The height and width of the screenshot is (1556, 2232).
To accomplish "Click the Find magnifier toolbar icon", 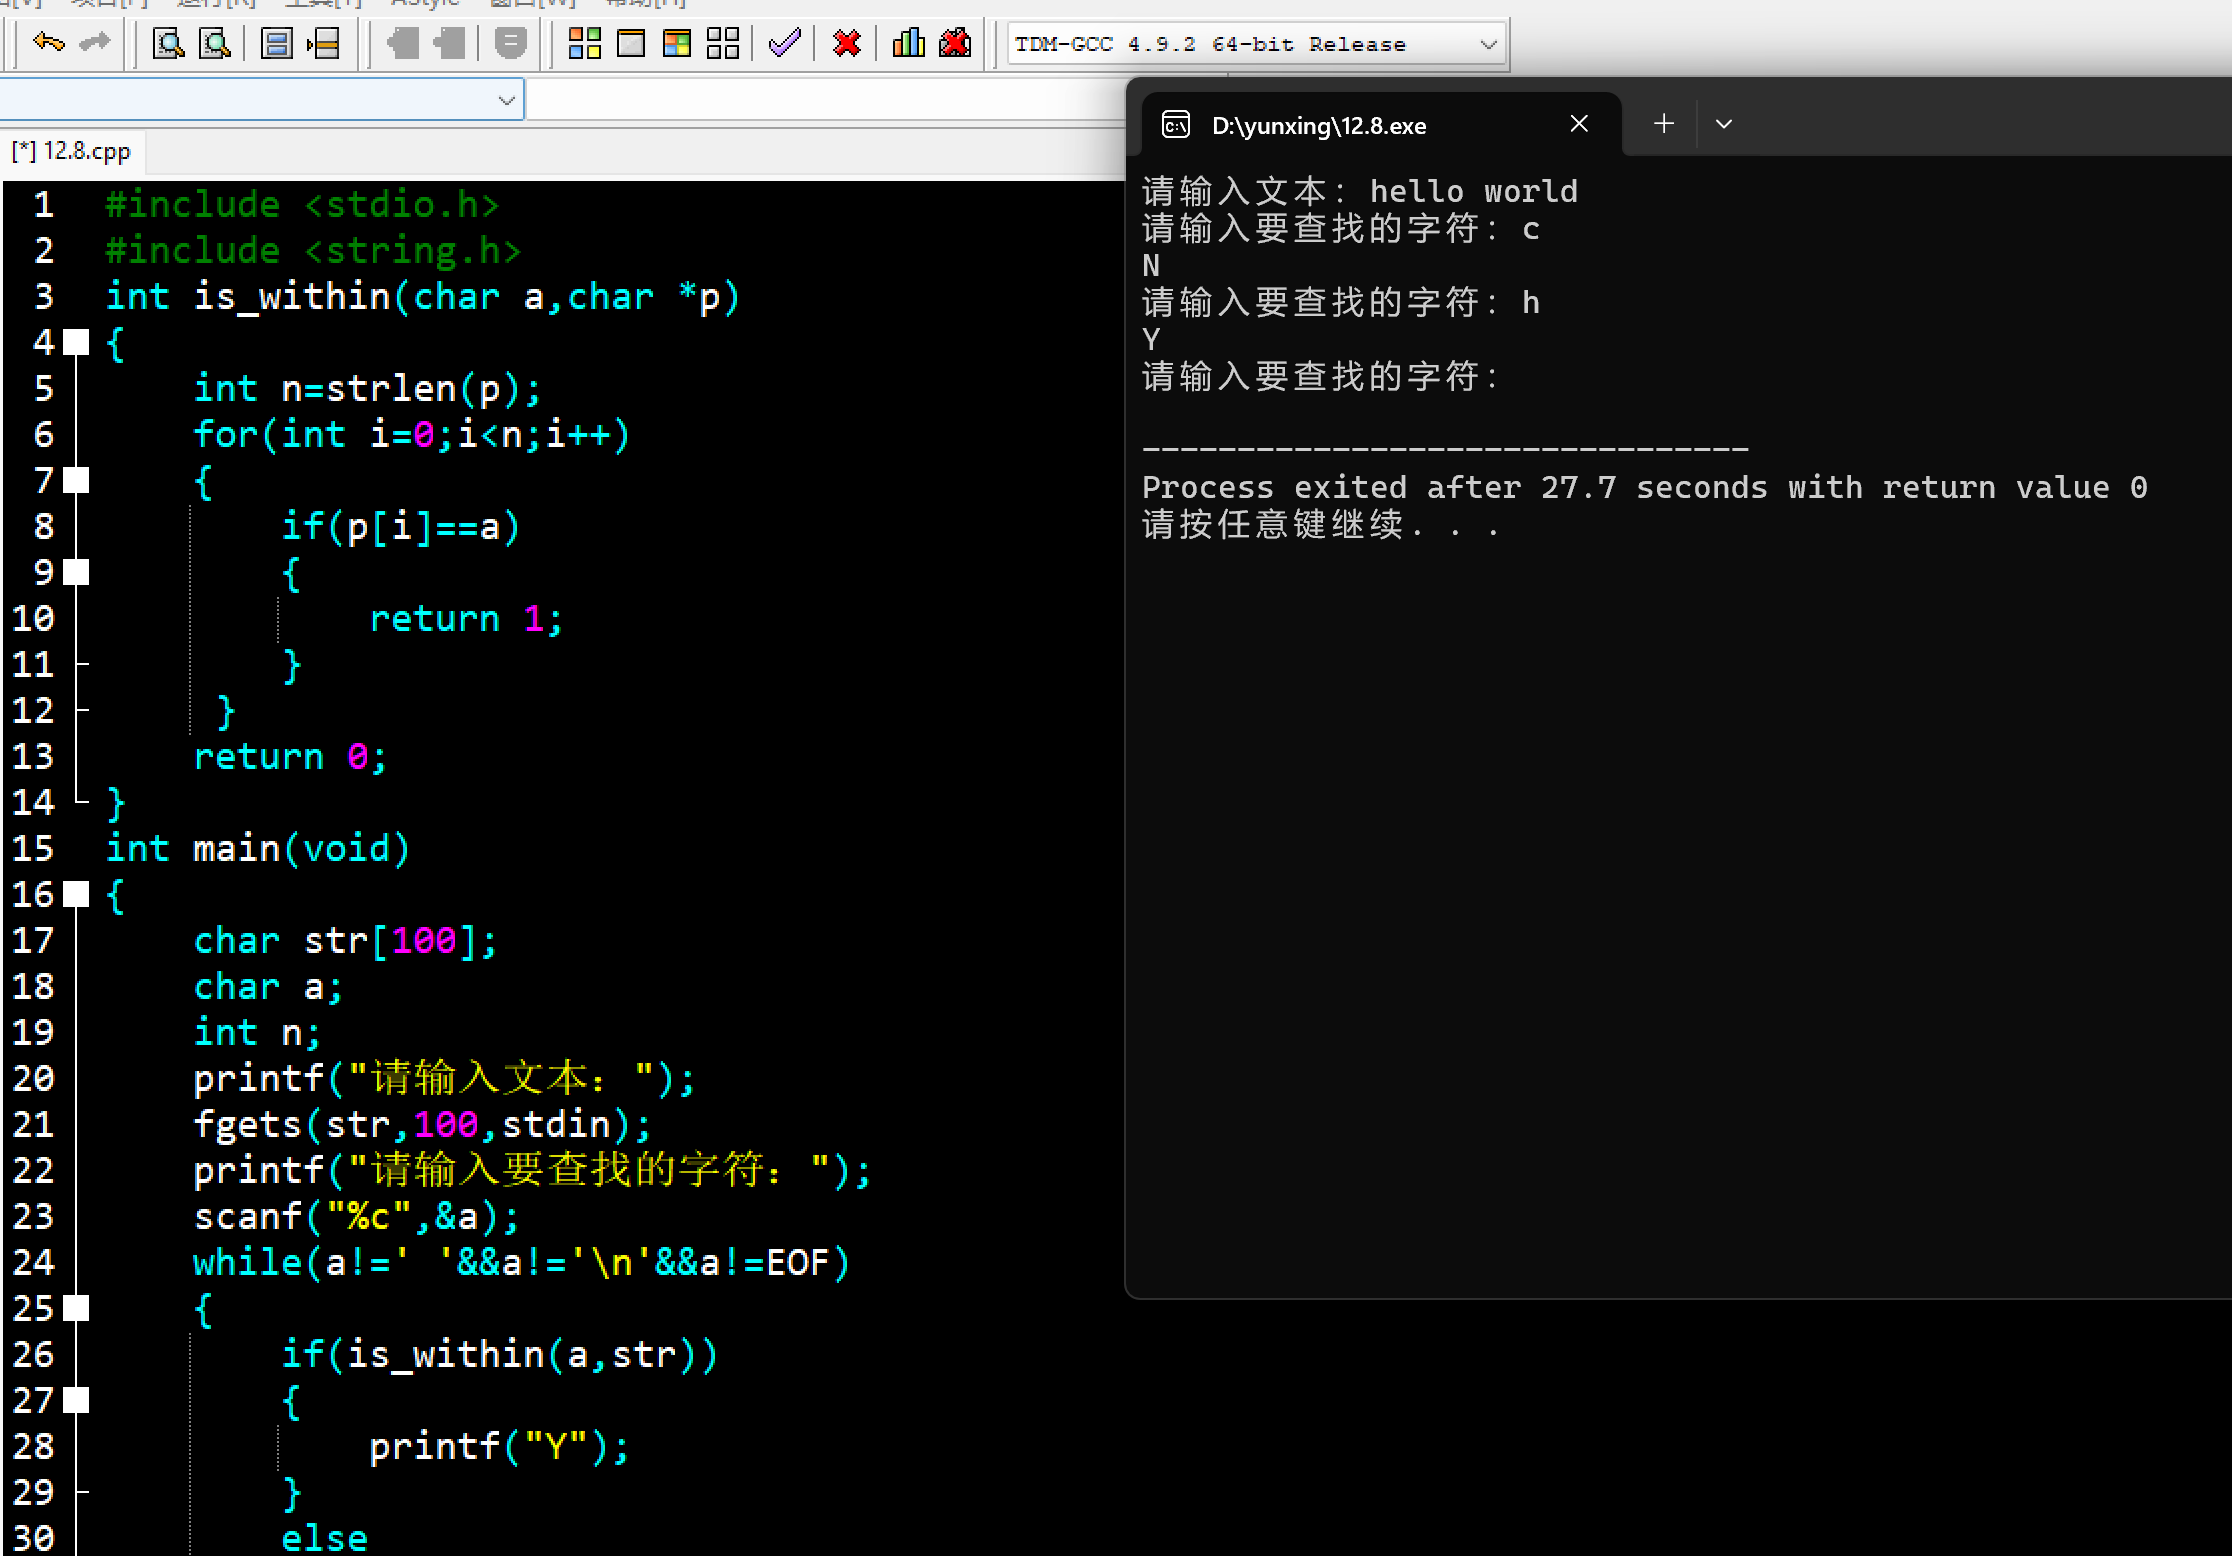I will click(x=167, y=43).
